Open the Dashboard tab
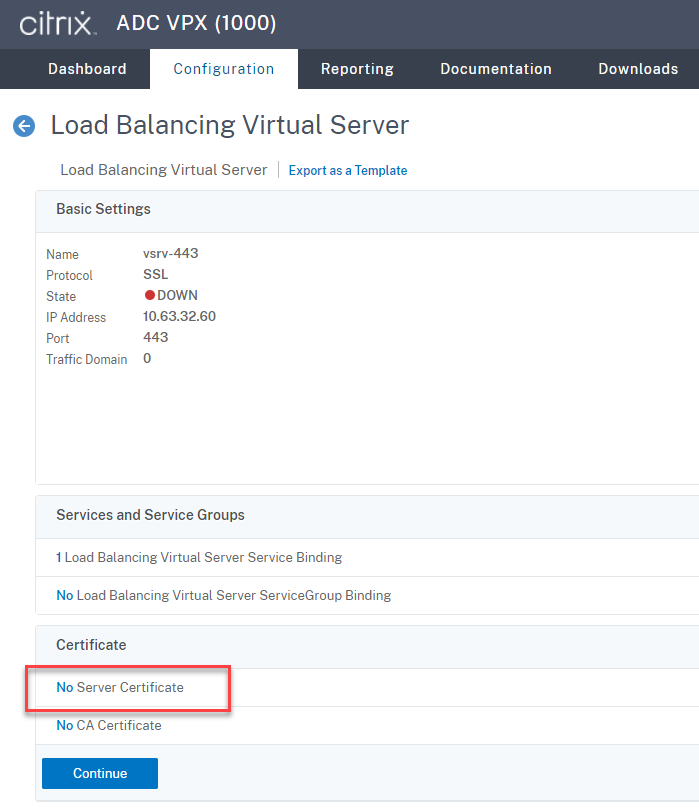This screenshot has width=699, height=809. tap(87, 69)
